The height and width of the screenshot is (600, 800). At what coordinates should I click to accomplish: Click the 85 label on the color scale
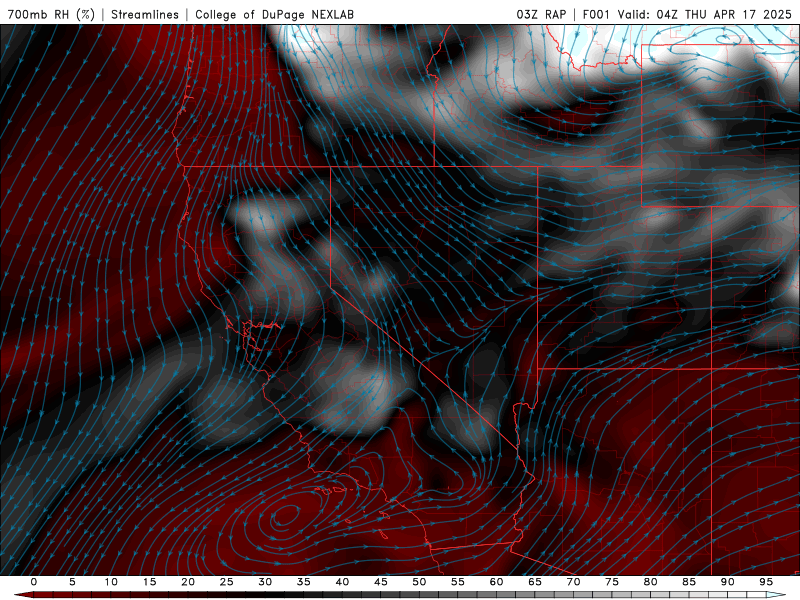[689, 582]
